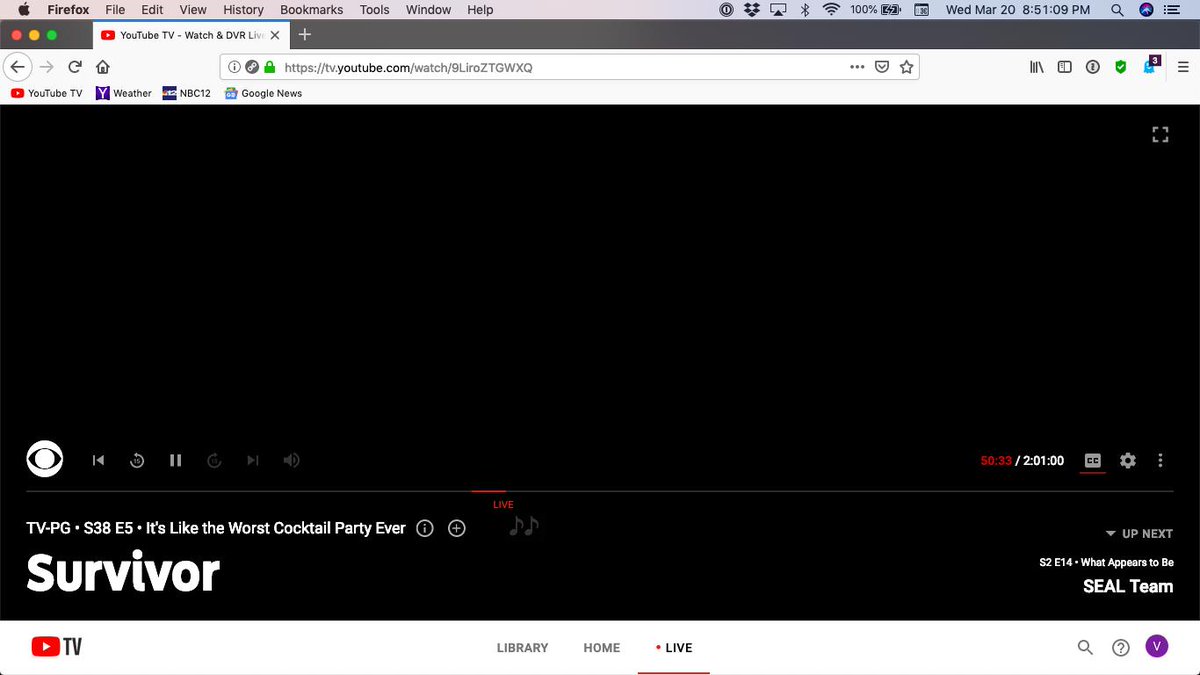
Task: Save page to Pocket
Action: click(882, 67)
